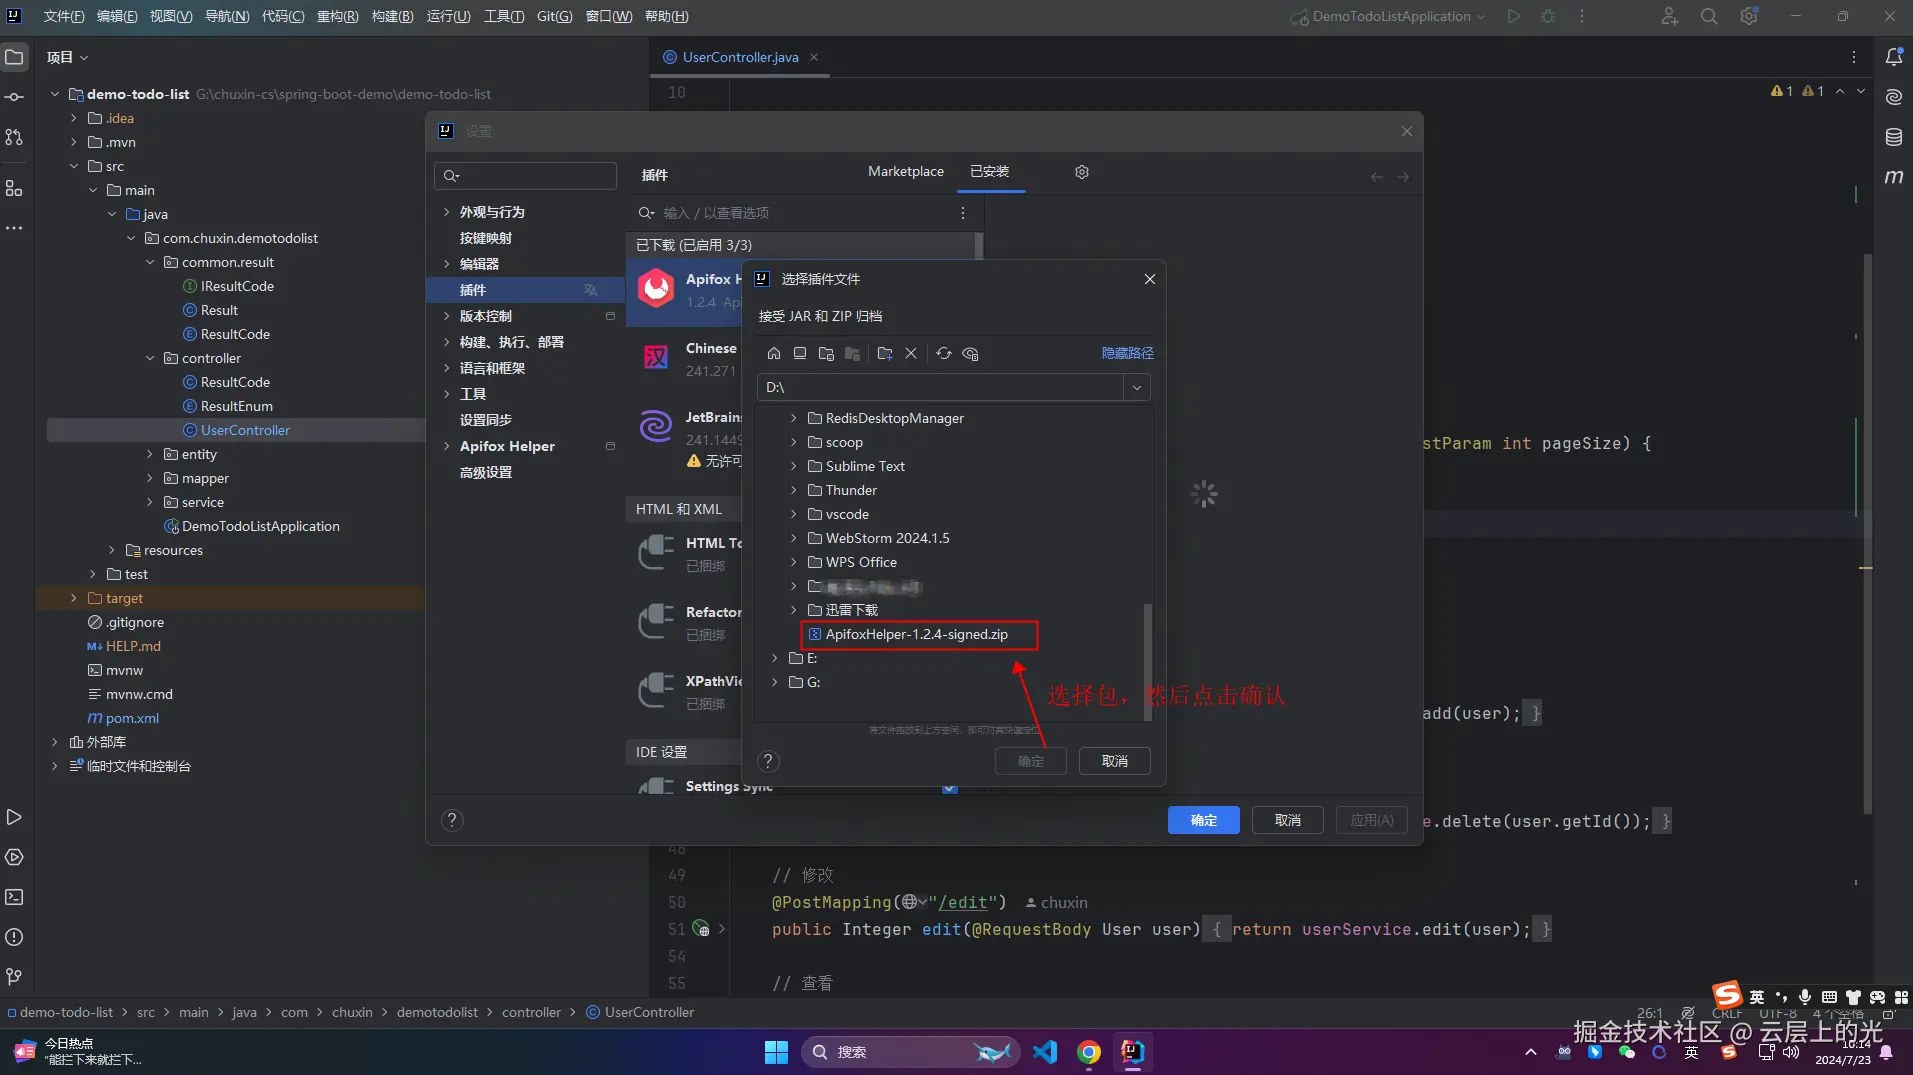Open Search Everywhere magnifier in title bar
The width and height of the screenshot is (1913, 1075).
click(1709, 16)
